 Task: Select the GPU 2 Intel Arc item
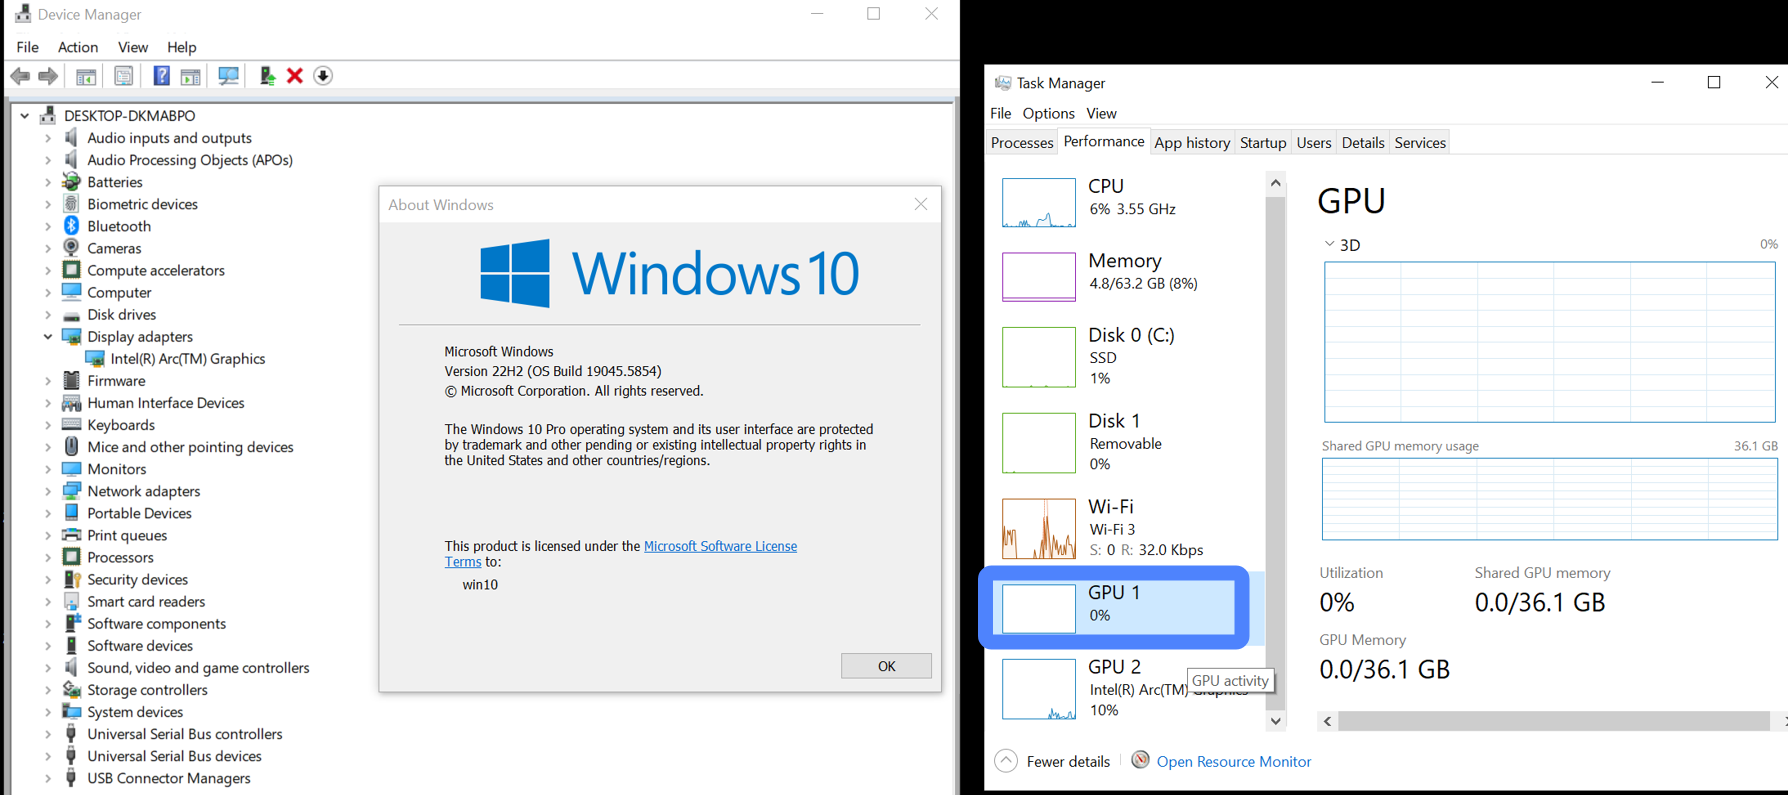(x=1127, y=688)
